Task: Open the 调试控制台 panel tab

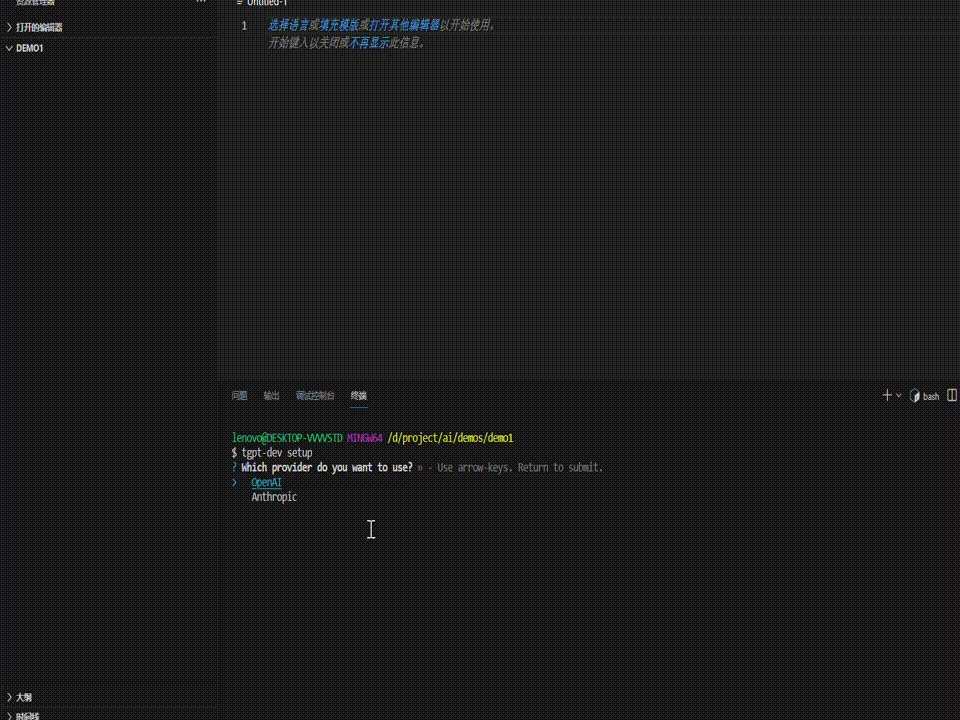Action: point(314,395)
